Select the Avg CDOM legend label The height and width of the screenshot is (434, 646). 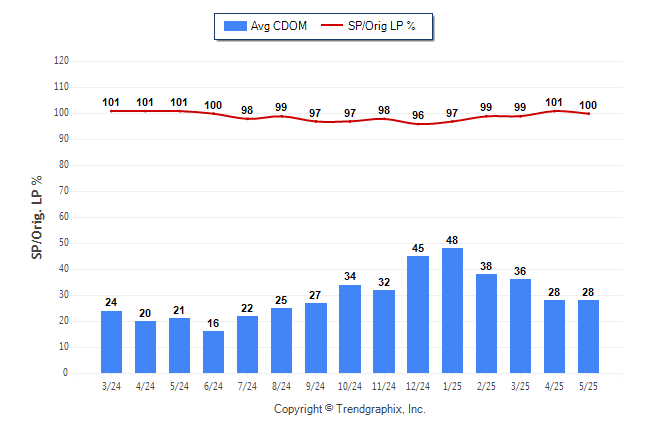[x=279, y=26]
